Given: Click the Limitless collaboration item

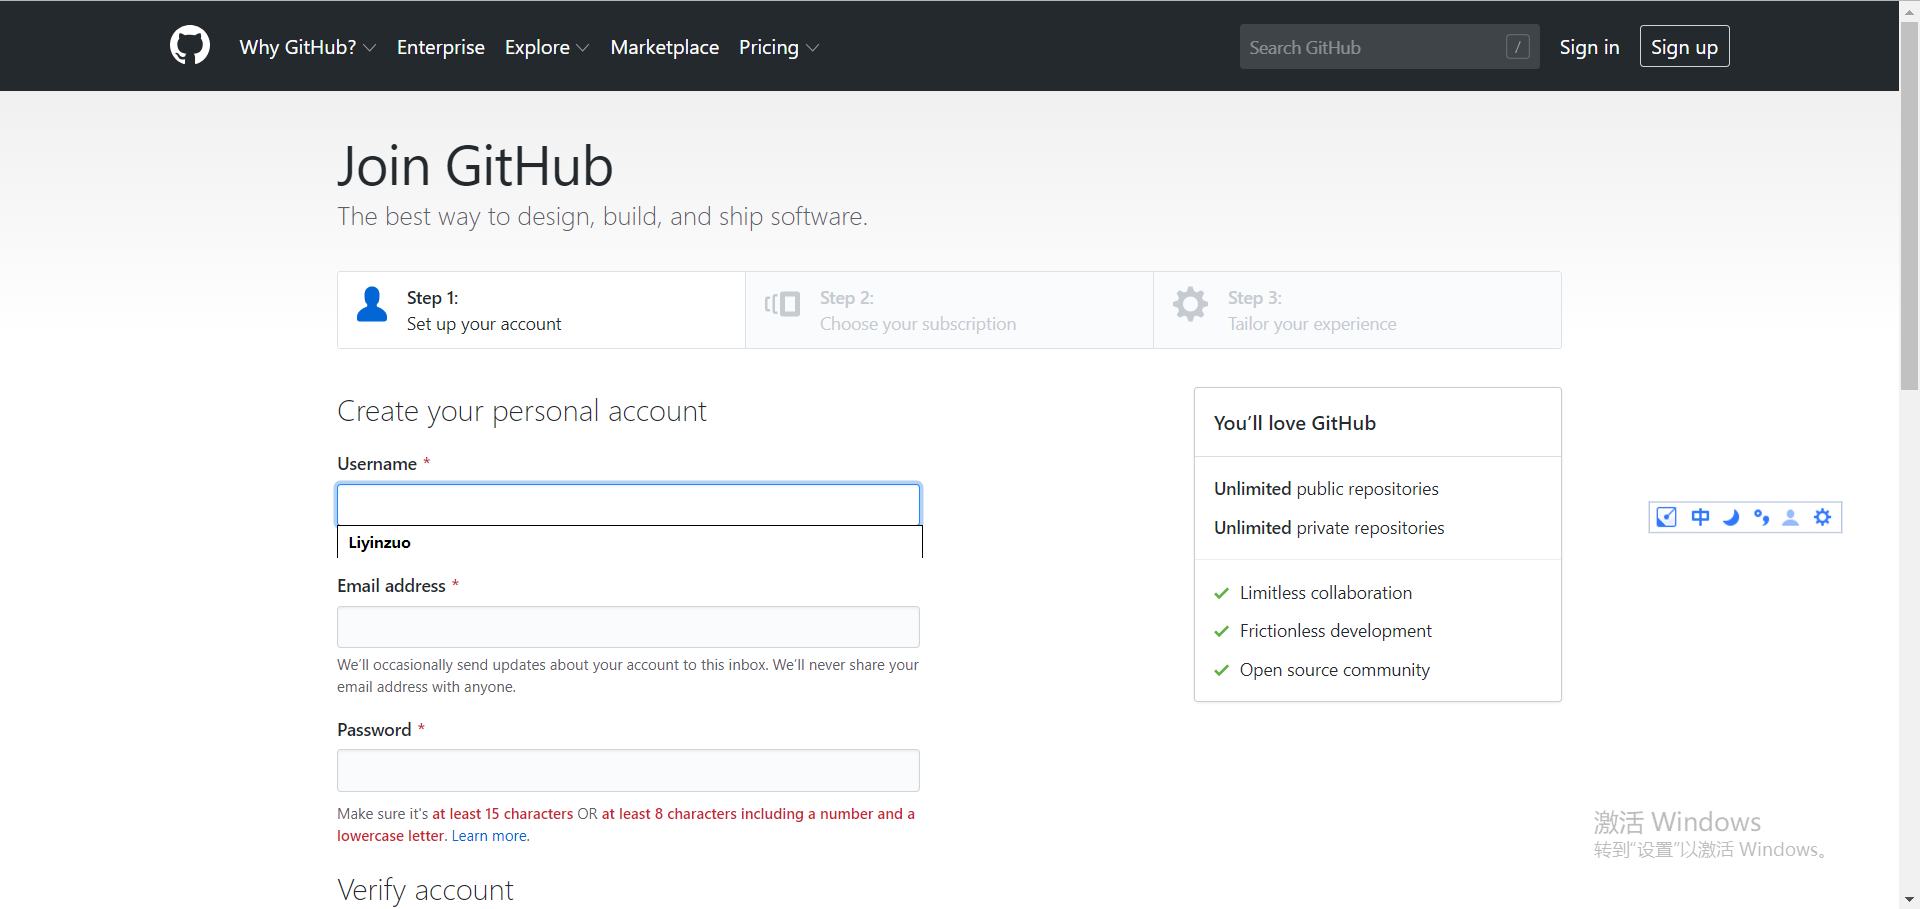Looking at the screenshot, I should click(1326, 593).
